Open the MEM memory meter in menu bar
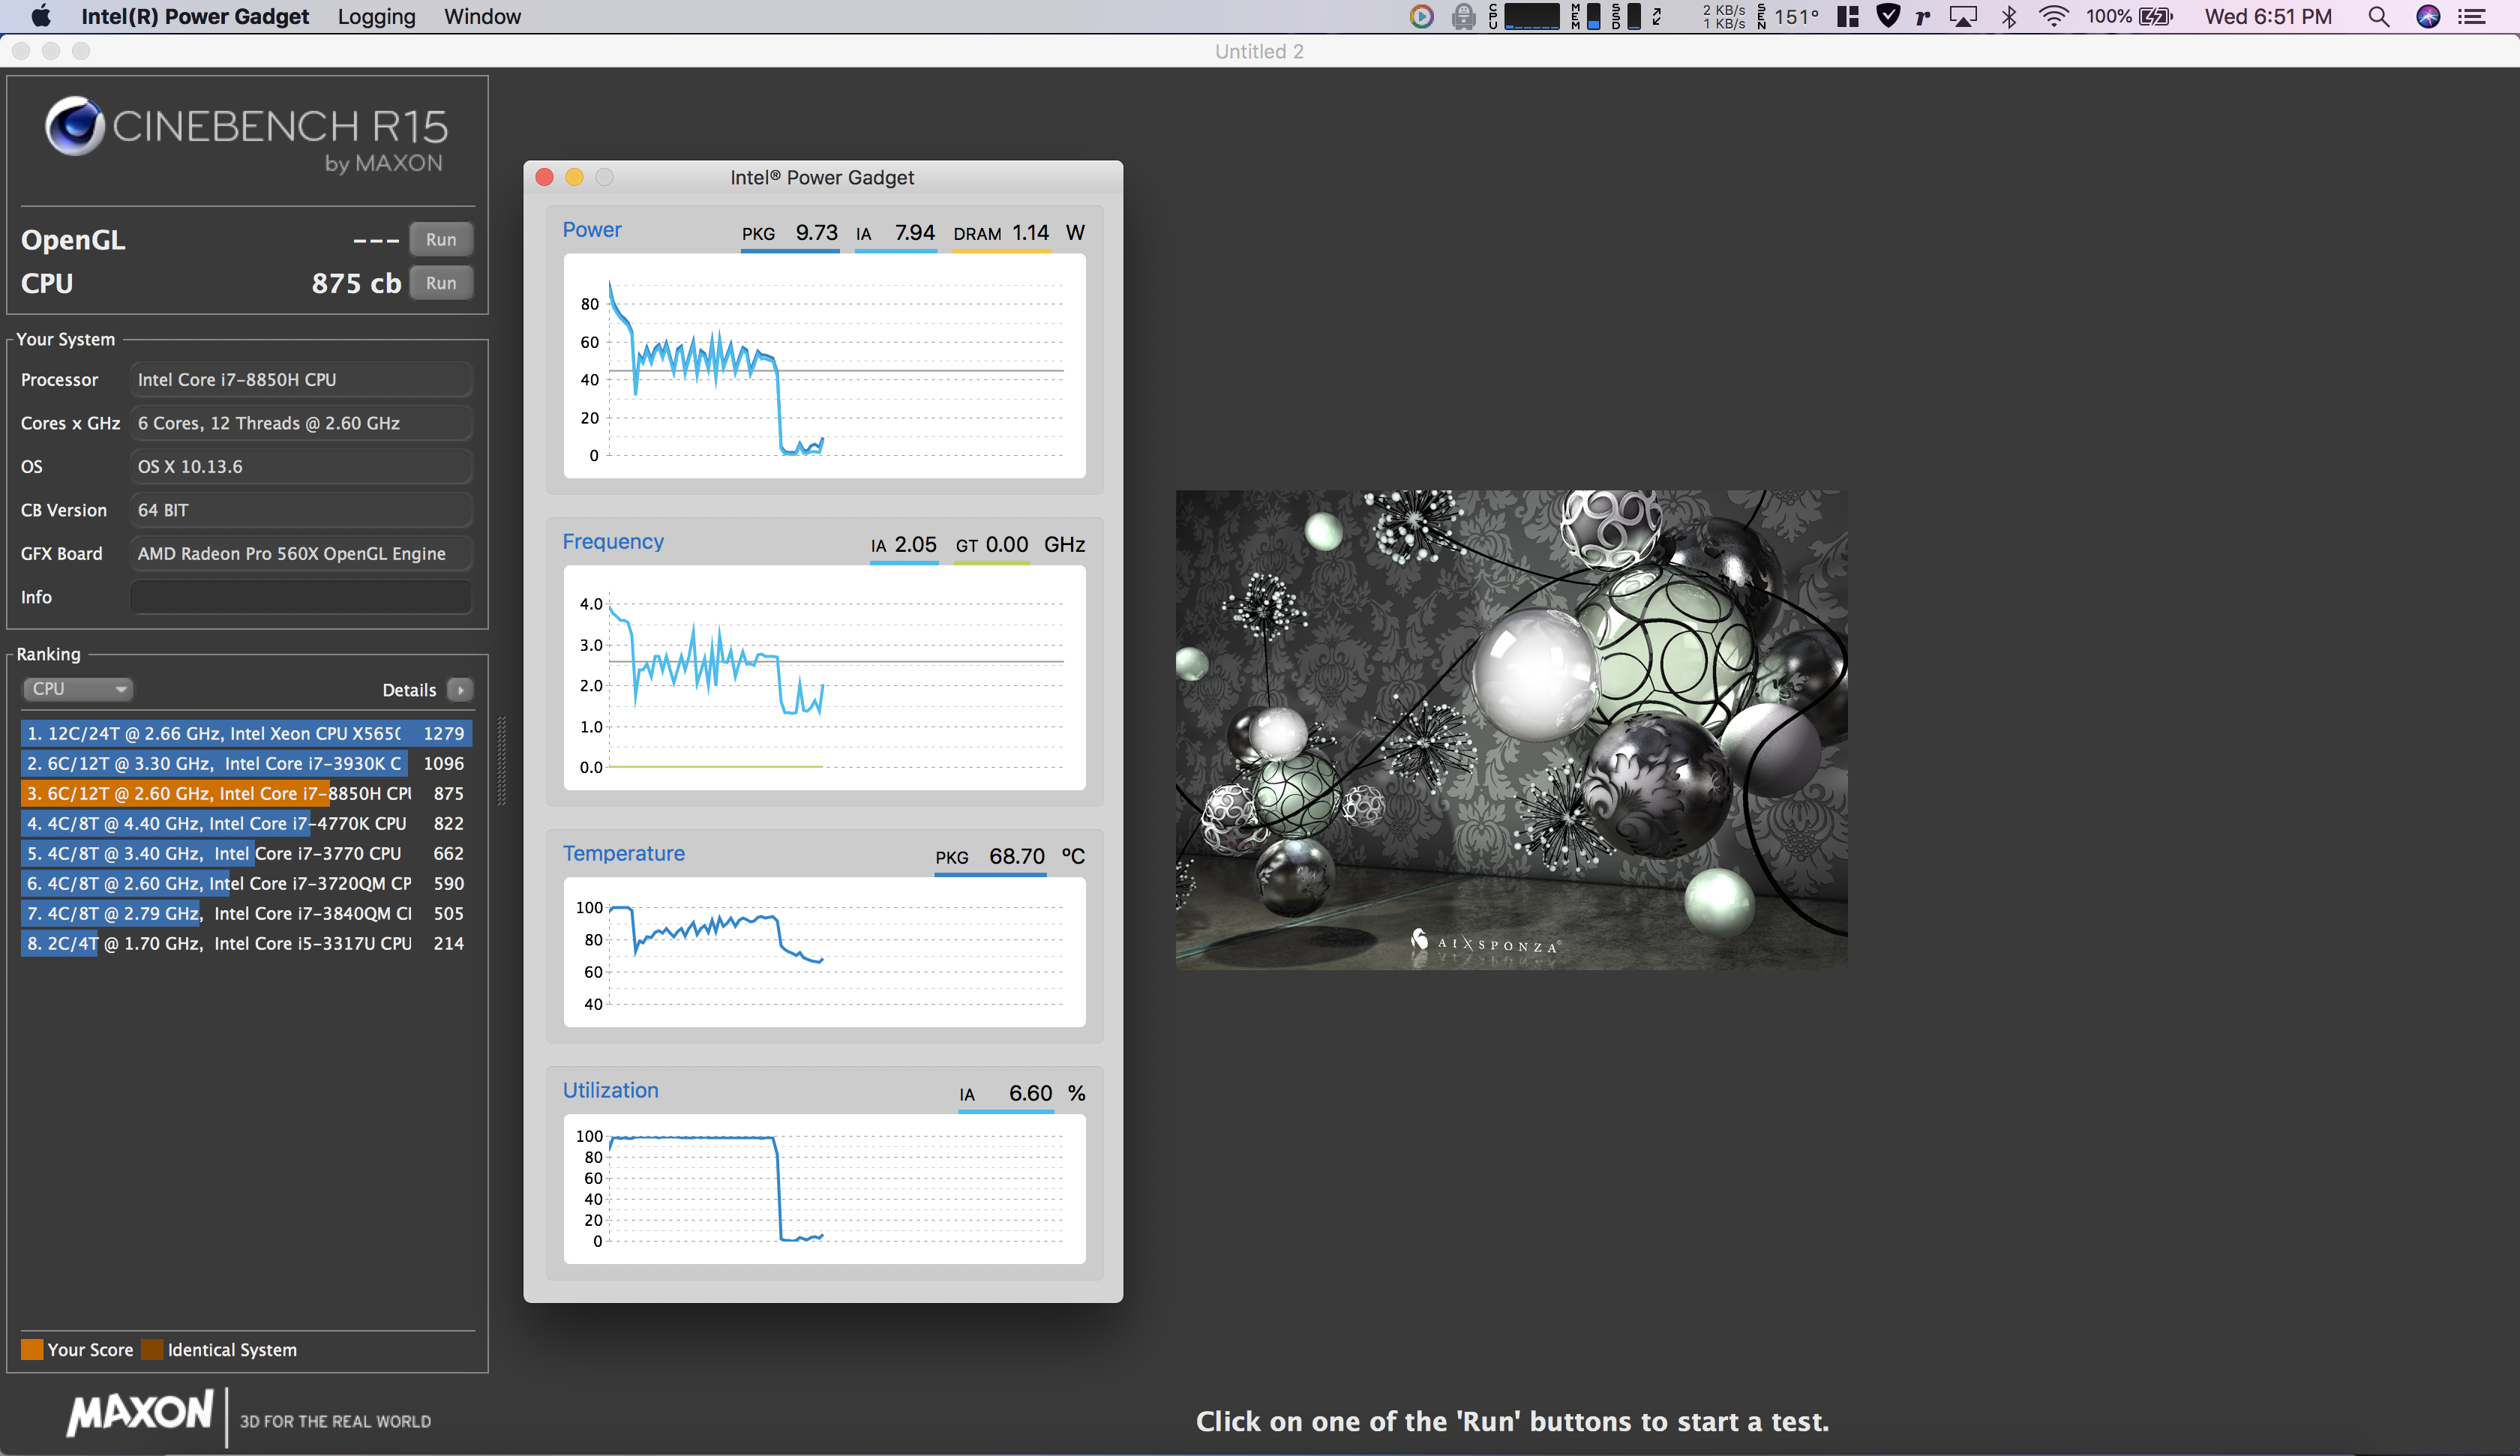This screenshot has width=2520, height=1456. click(x=1586, y=16)
